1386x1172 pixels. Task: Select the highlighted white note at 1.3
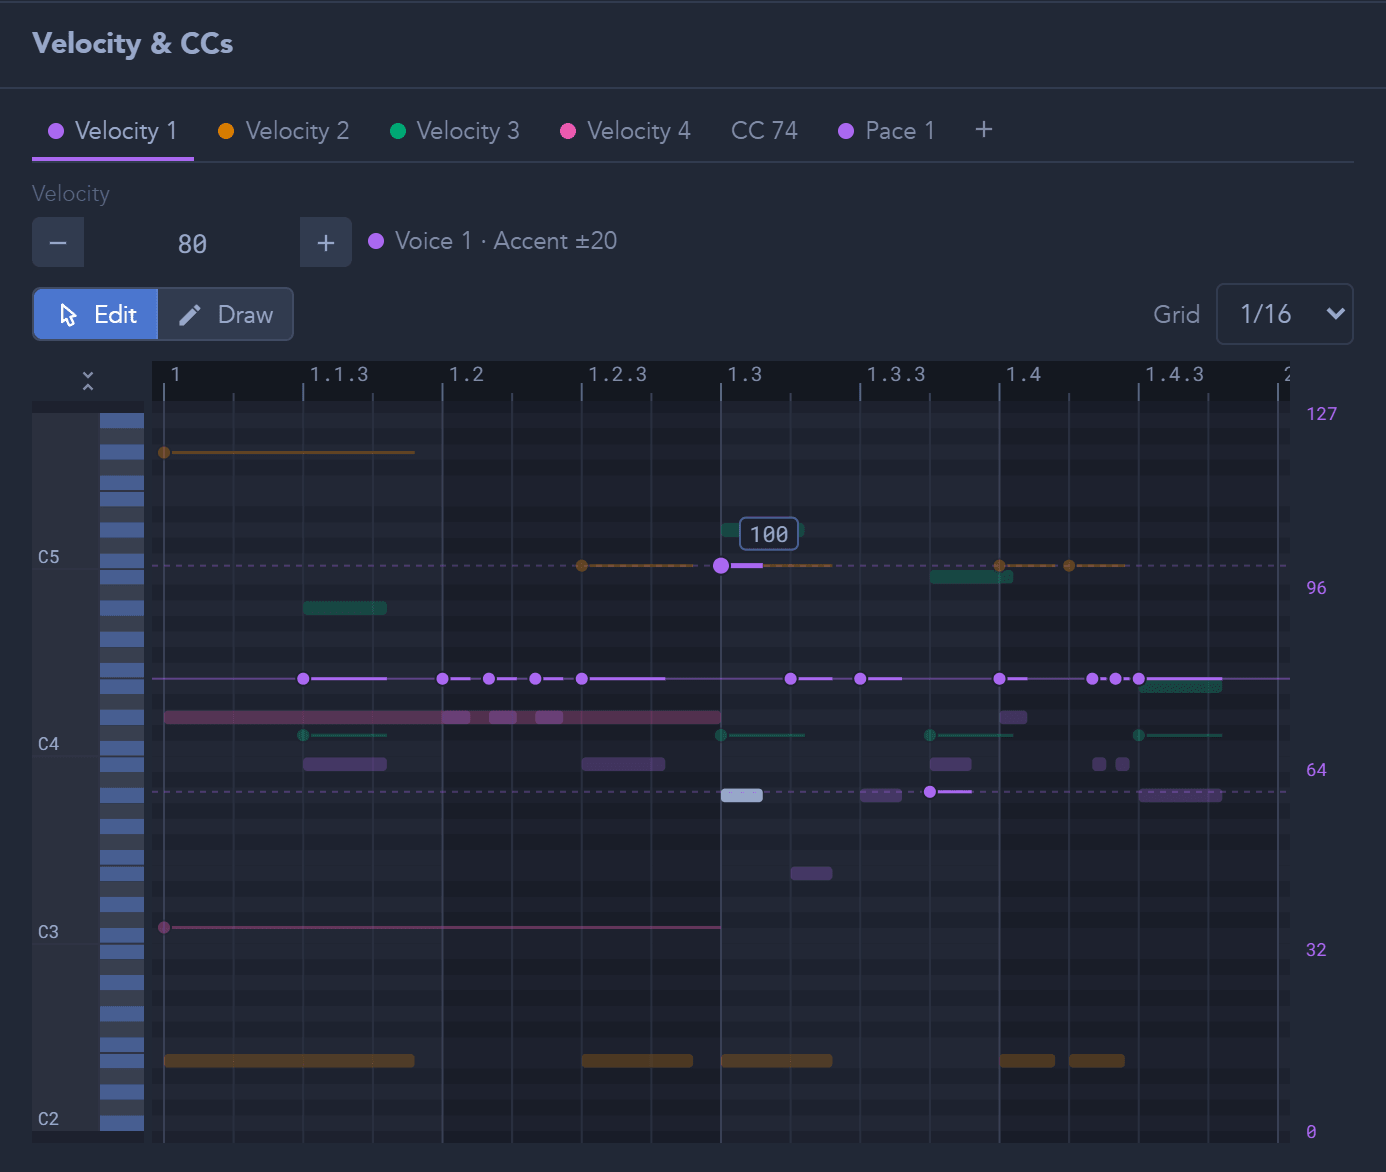click(742, 795)
